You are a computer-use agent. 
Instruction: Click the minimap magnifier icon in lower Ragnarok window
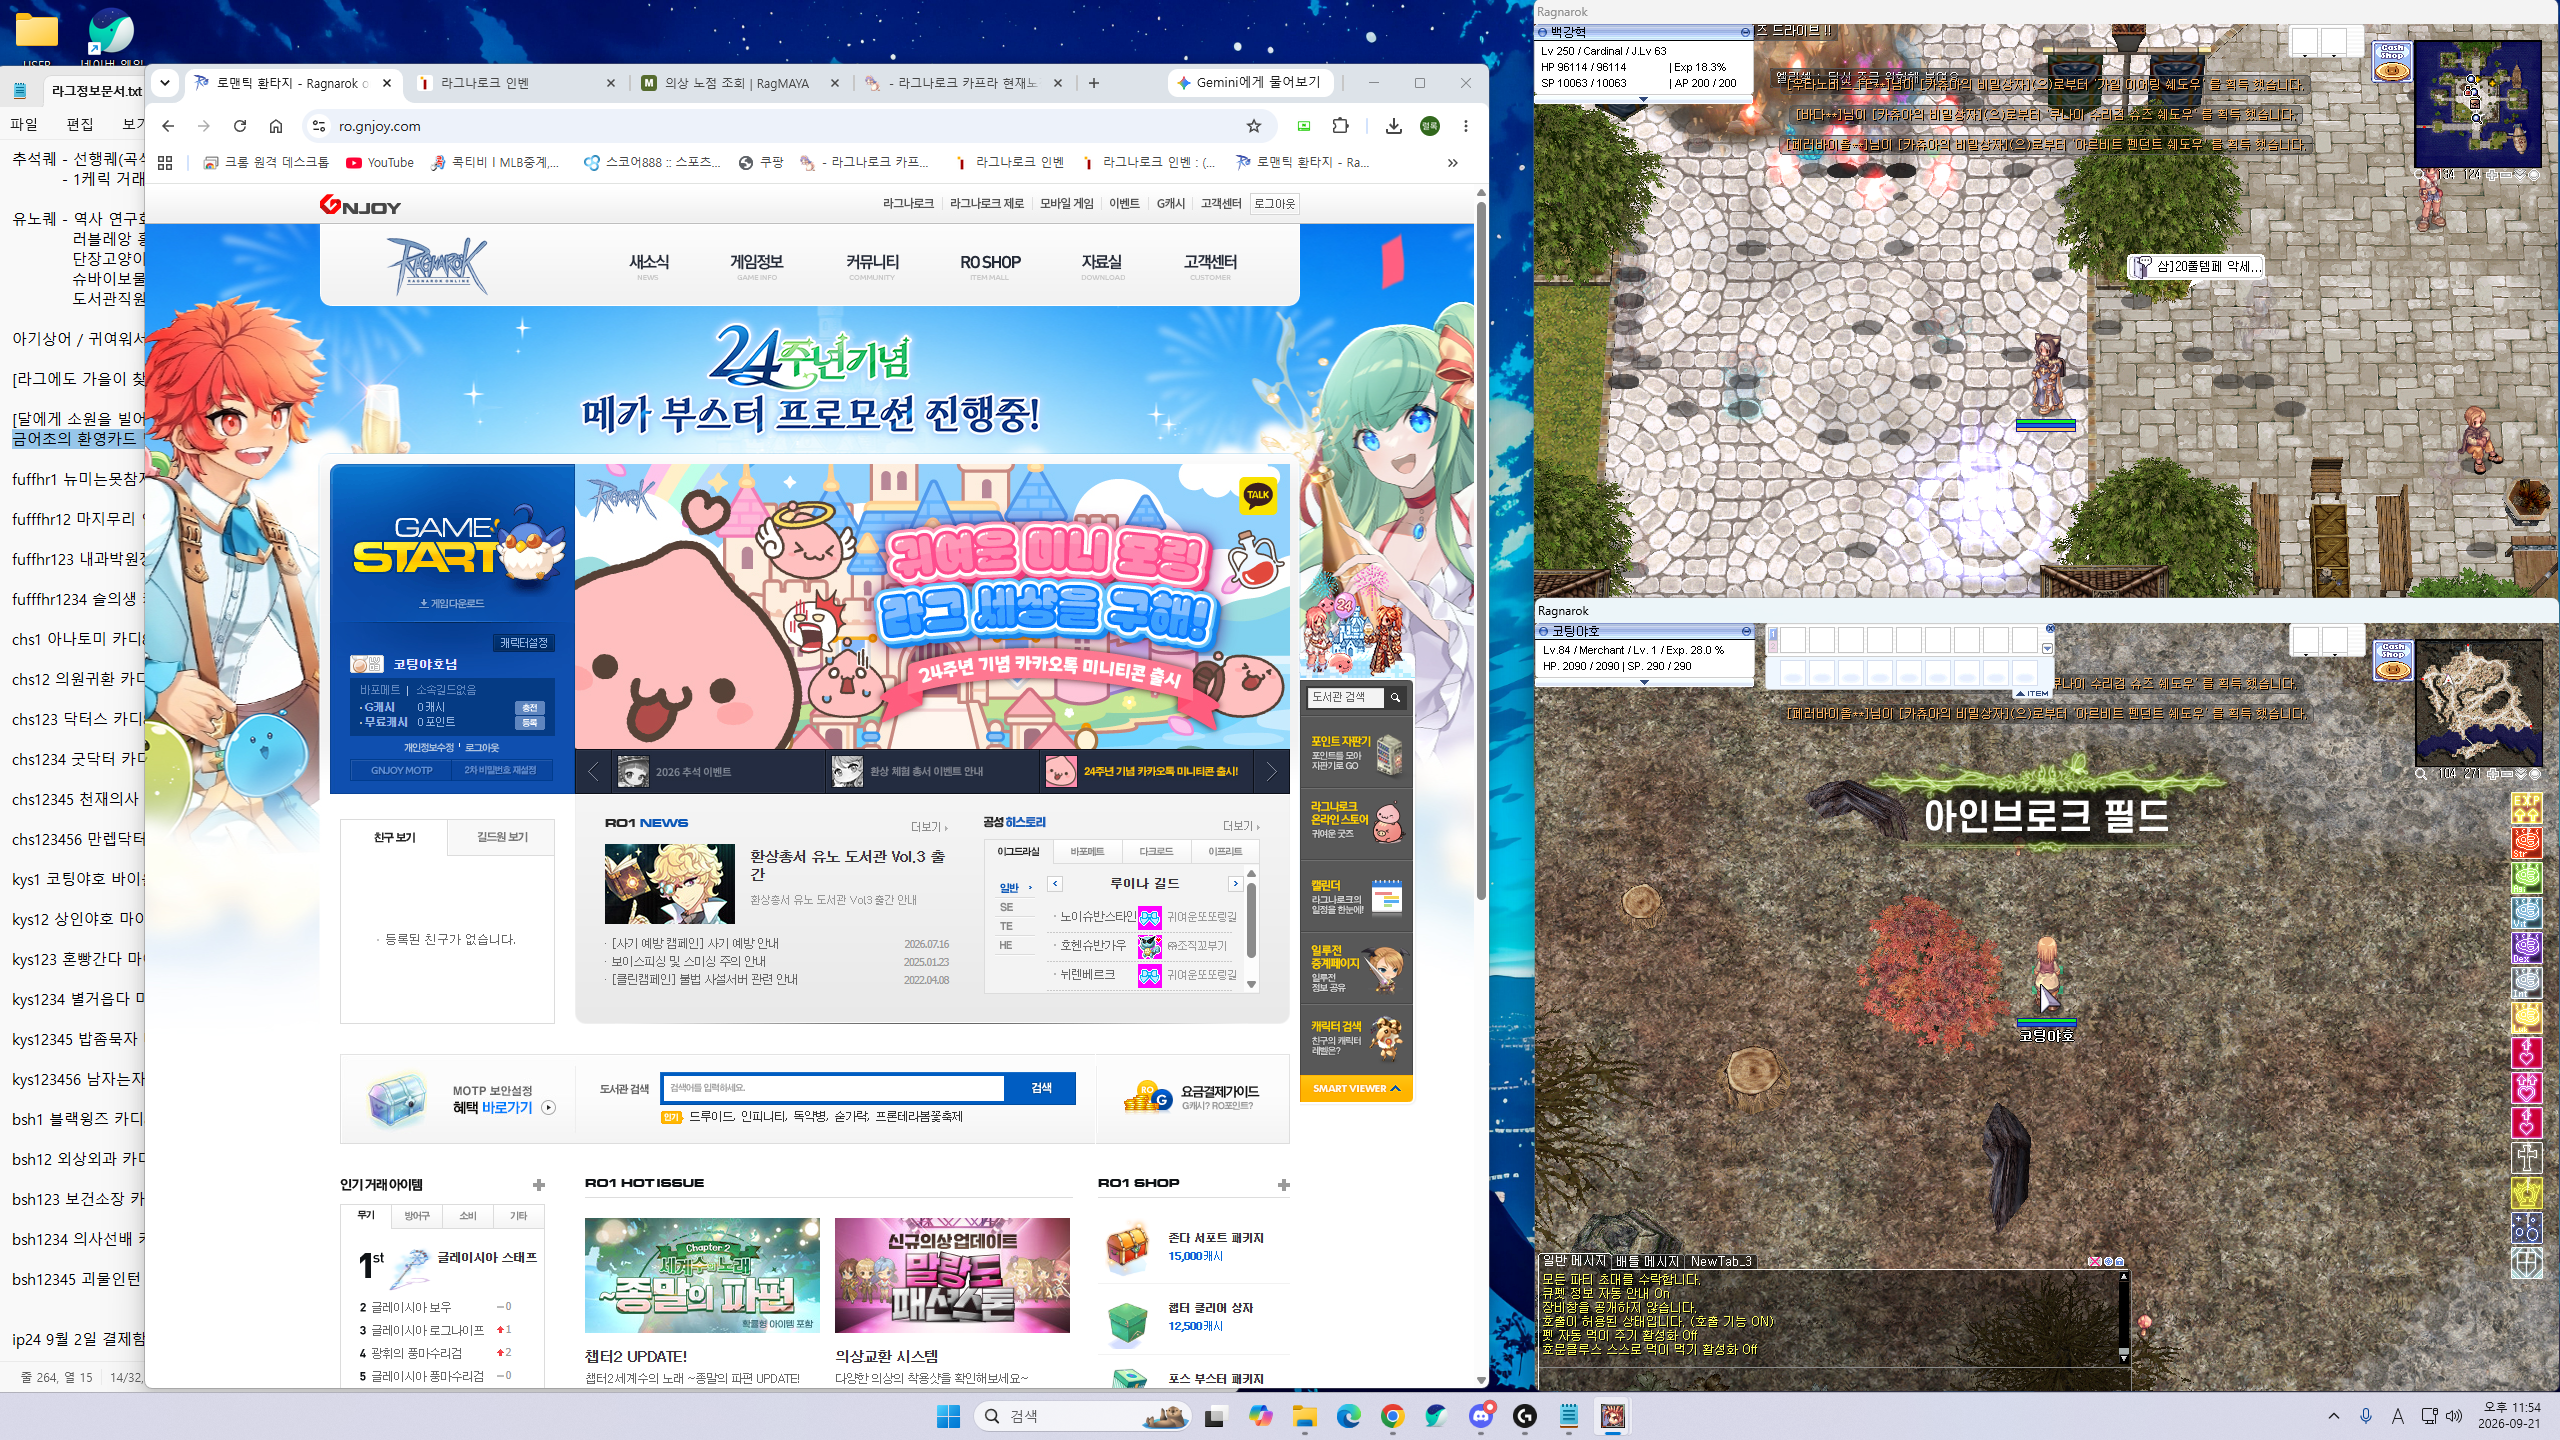click(2421, 774)
